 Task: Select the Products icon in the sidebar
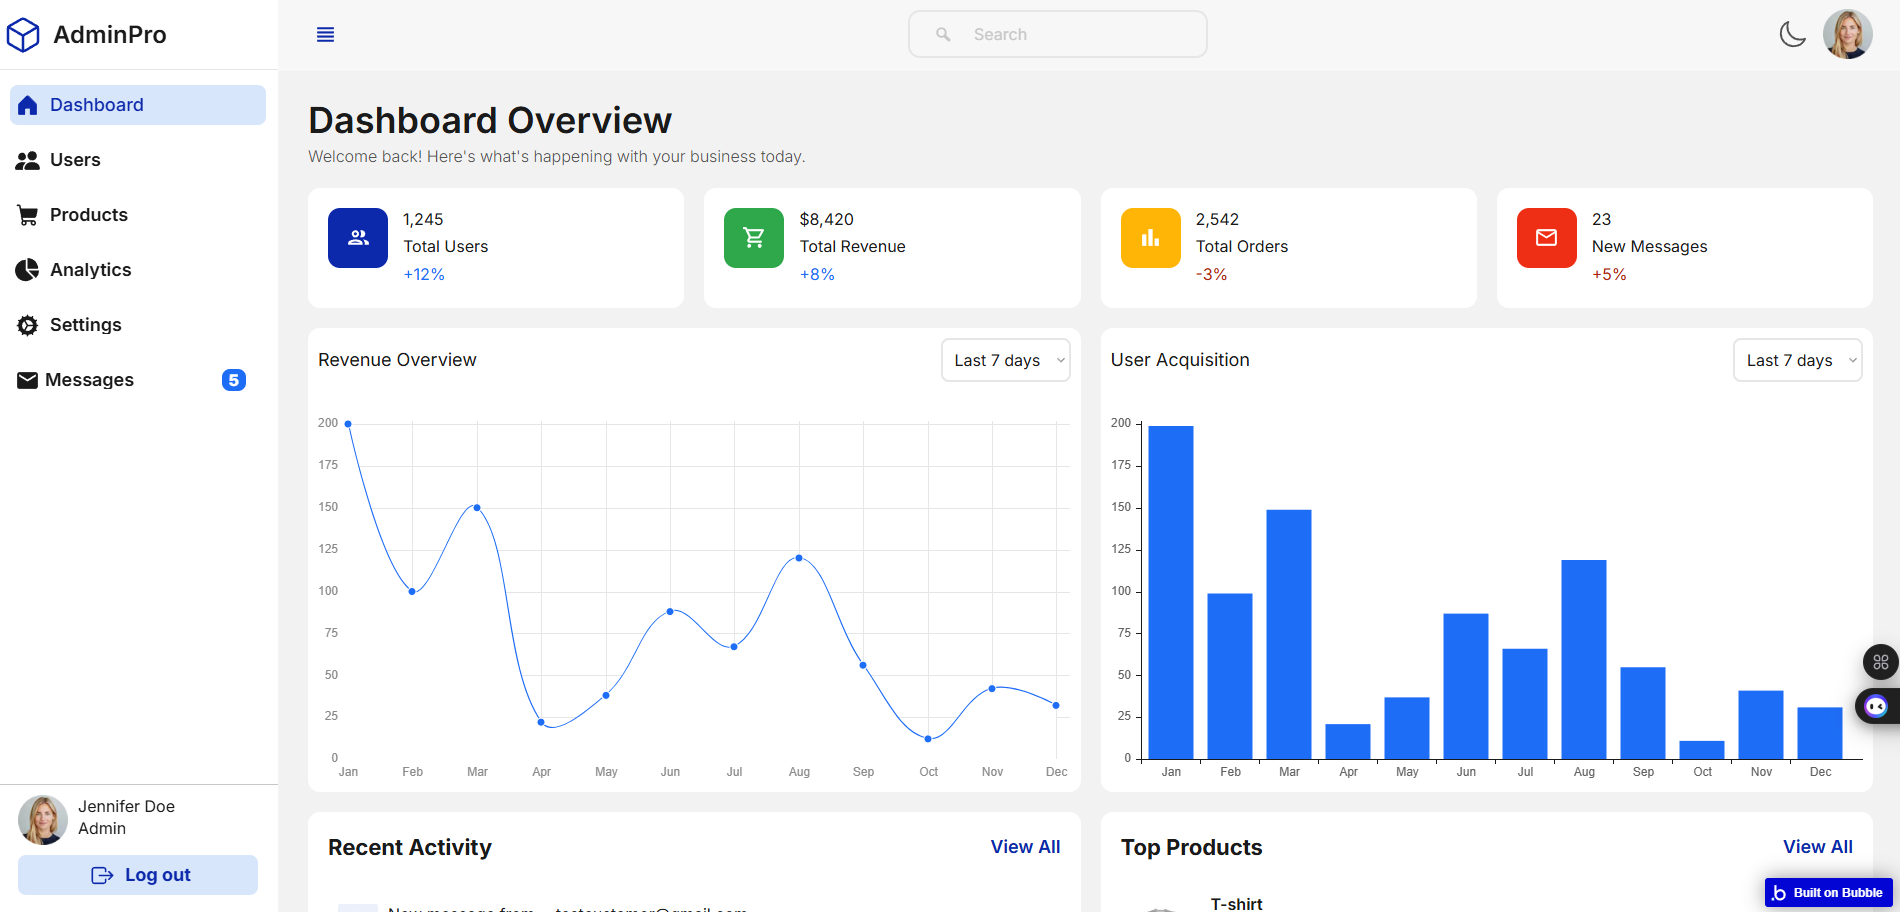pos(27,214)
